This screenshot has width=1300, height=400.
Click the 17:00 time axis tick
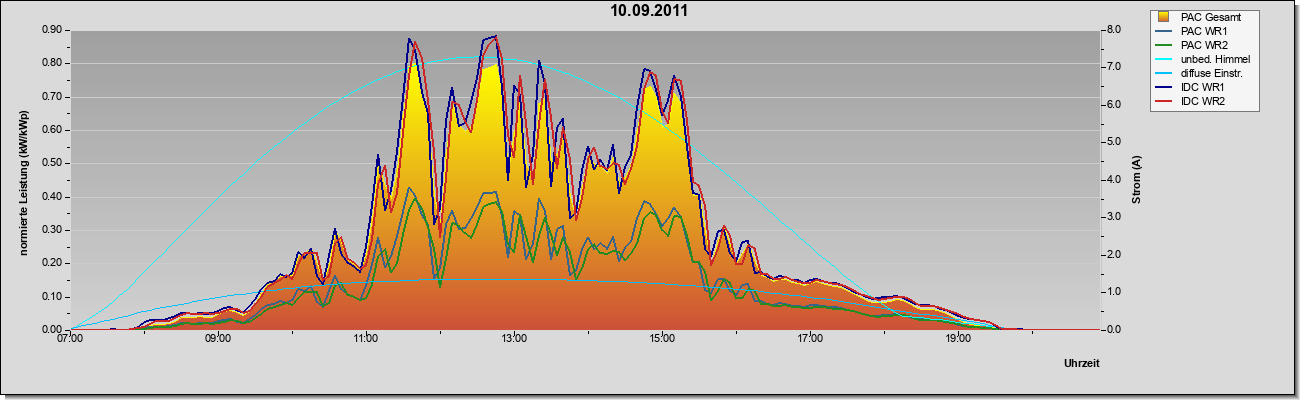810,338
